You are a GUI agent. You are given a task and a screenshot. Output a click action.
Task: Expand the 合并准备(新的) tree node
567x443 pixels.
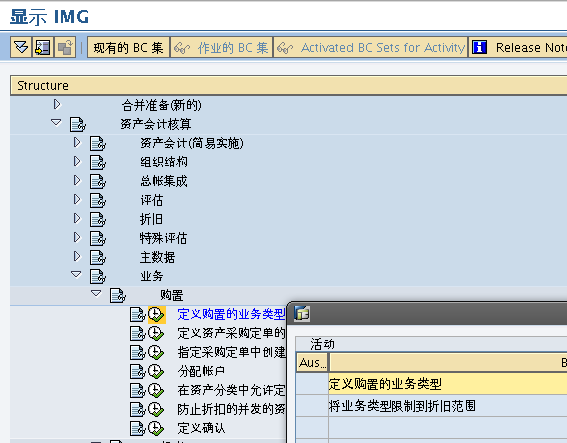tap(57, 105)
